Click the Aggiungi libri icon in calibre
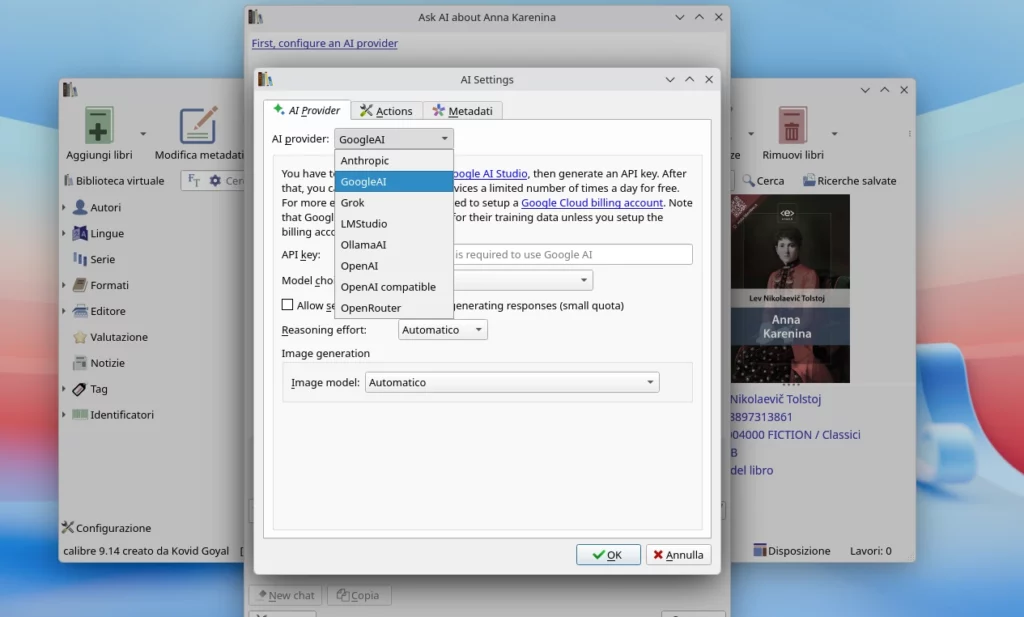This screenshot has height=617, width=1024. click(99, 125)
